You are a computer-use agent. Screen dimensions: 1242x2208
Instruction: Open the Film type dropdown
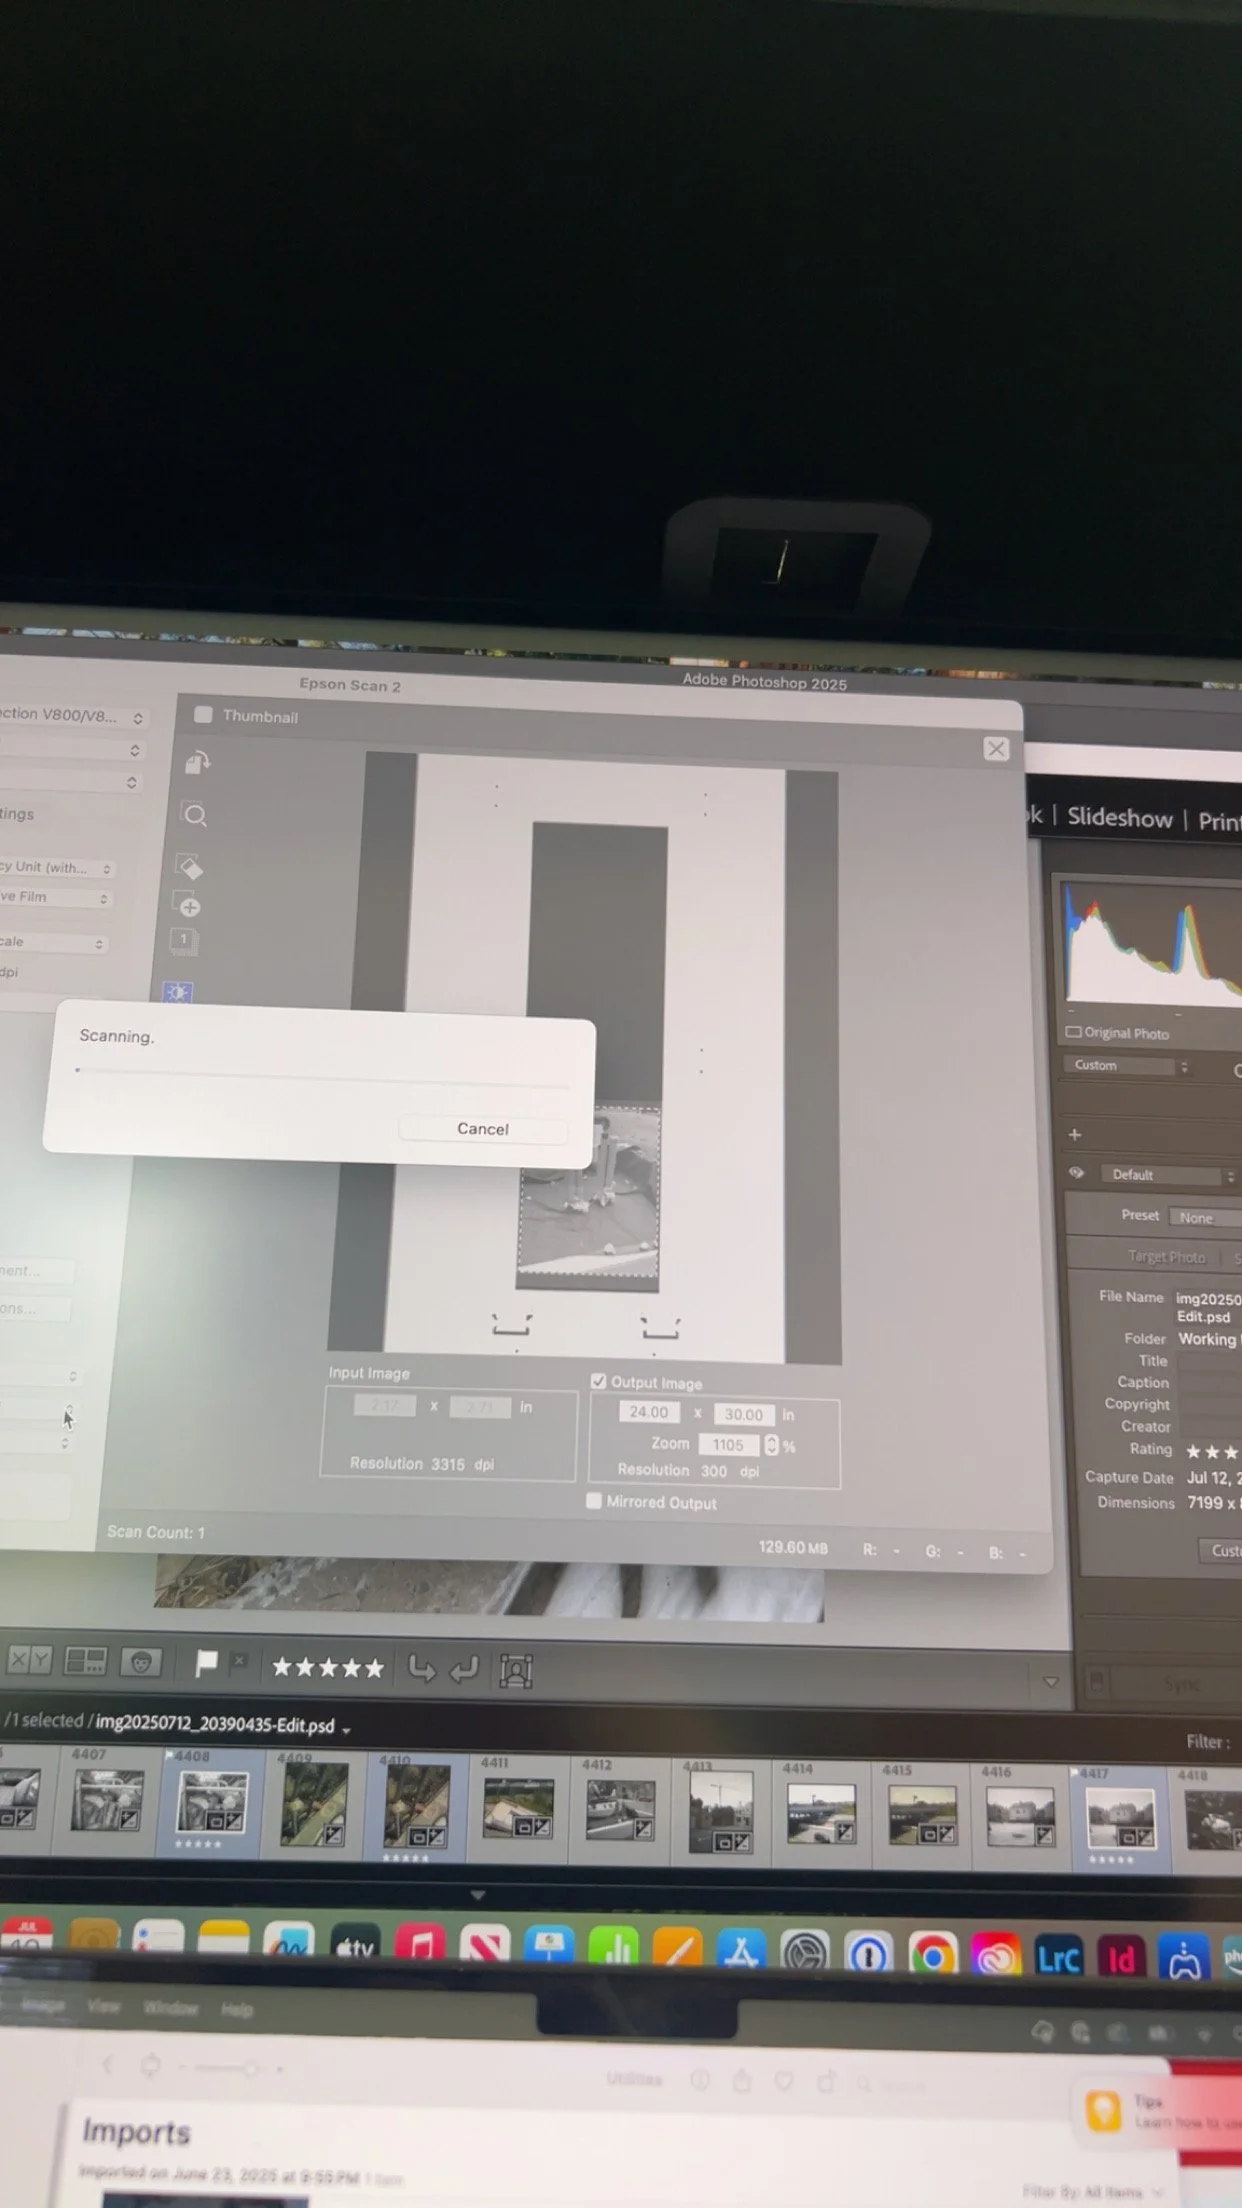coord(54,897)
